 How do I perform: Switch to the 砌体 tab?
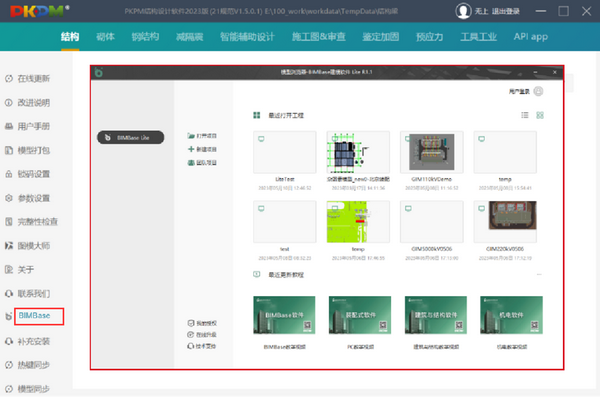point(105,37)
